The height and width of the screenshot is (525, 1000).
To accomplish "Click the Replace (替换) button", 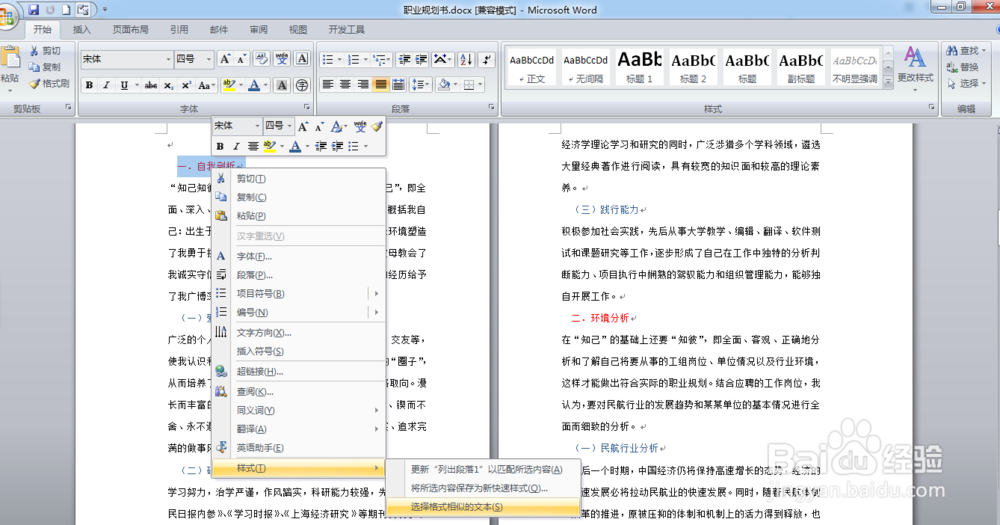I will (963, 67).
